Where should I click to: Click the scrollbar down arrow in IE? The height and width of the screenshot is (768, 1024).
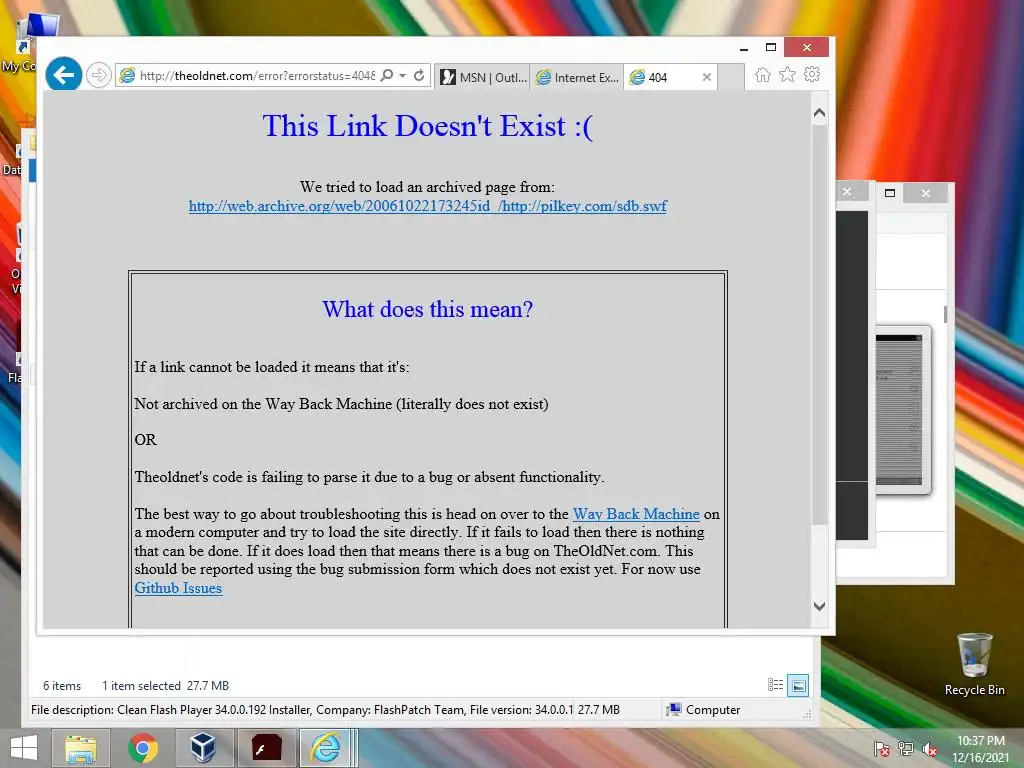820,606
